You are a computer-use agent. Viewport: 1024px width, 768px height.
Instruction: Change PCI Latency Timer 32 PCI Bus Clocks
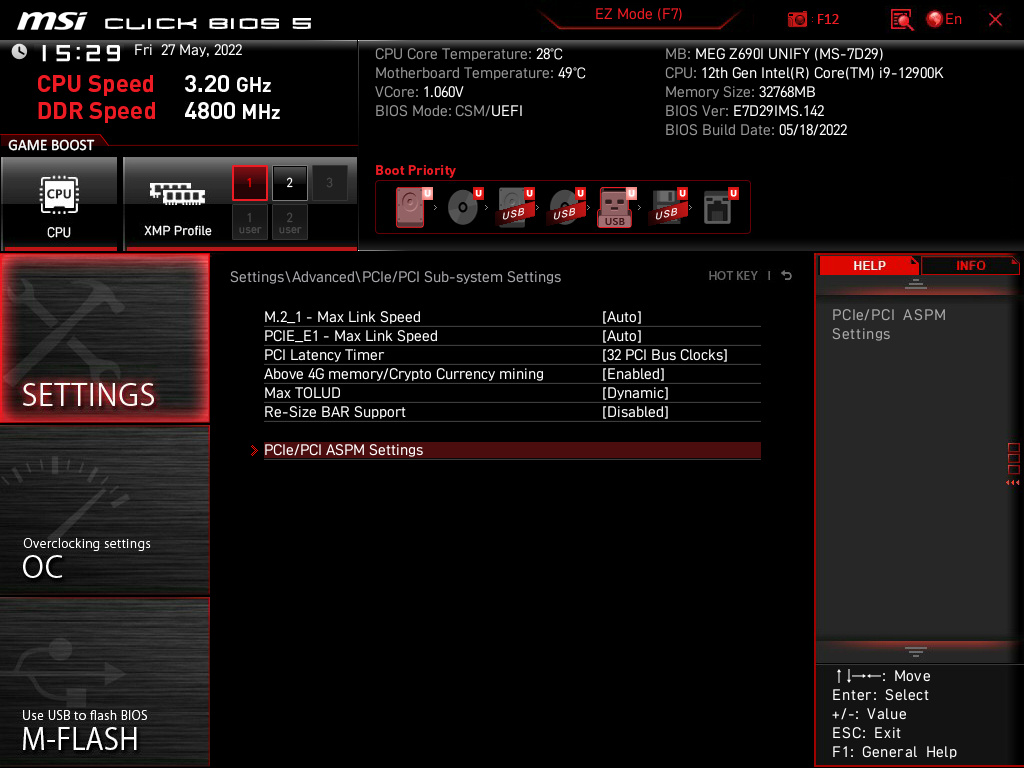click(664, 355)
